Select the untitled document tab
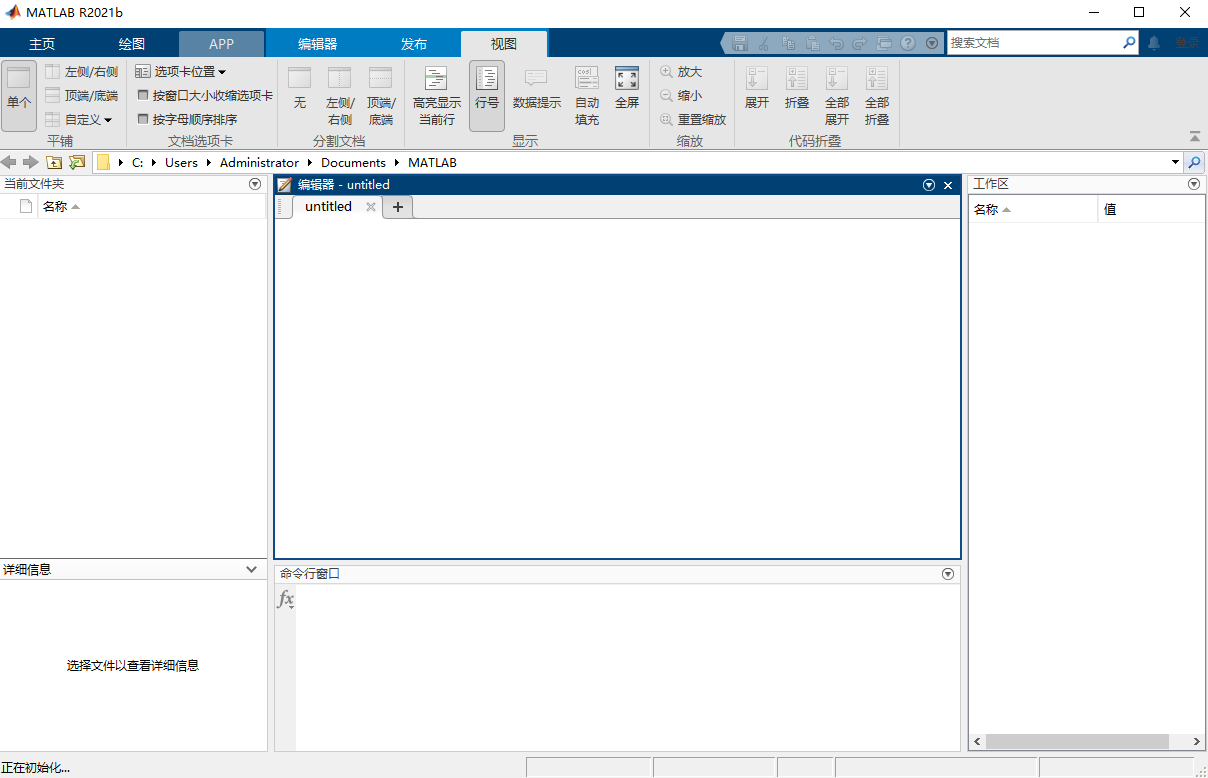Screen dimensions: 1208x778 [x=328, y=207]
